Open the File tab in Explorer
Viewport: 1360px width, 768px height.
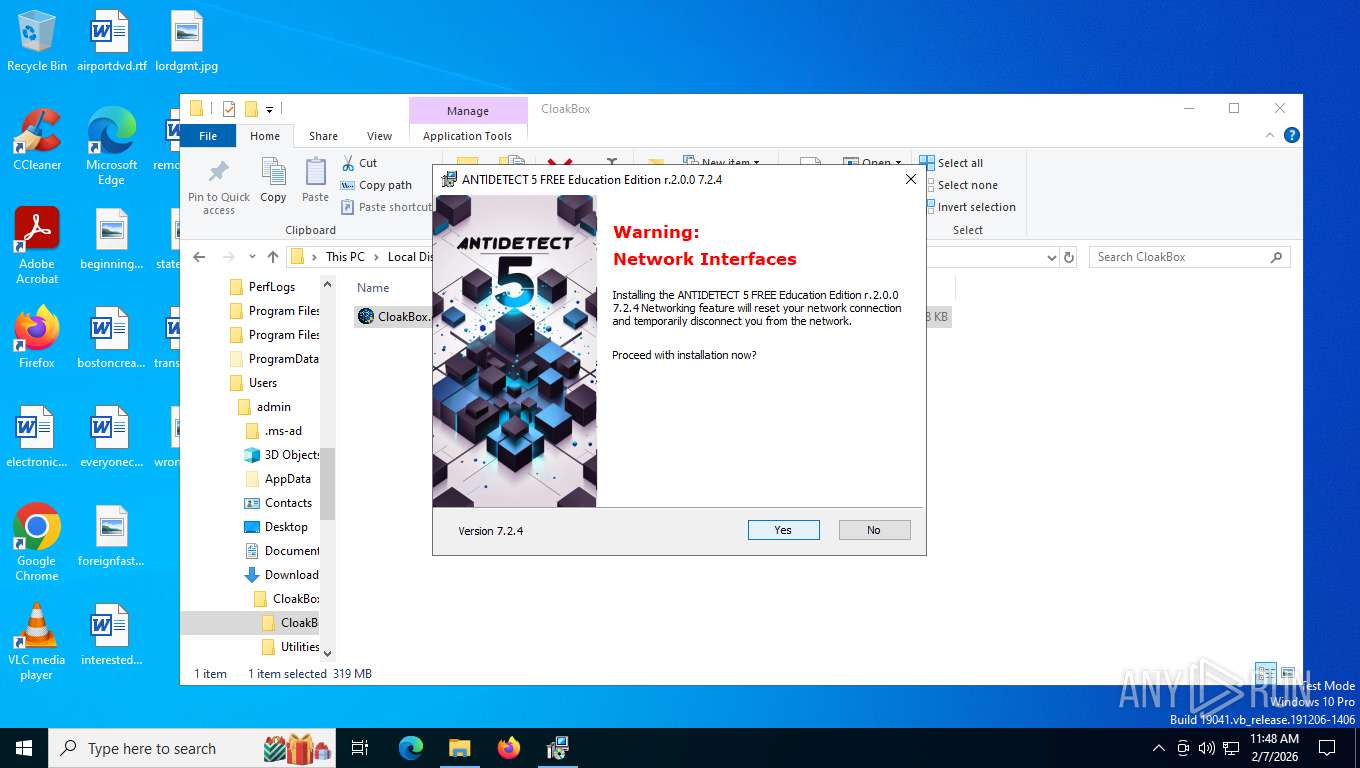pos(208,136)
